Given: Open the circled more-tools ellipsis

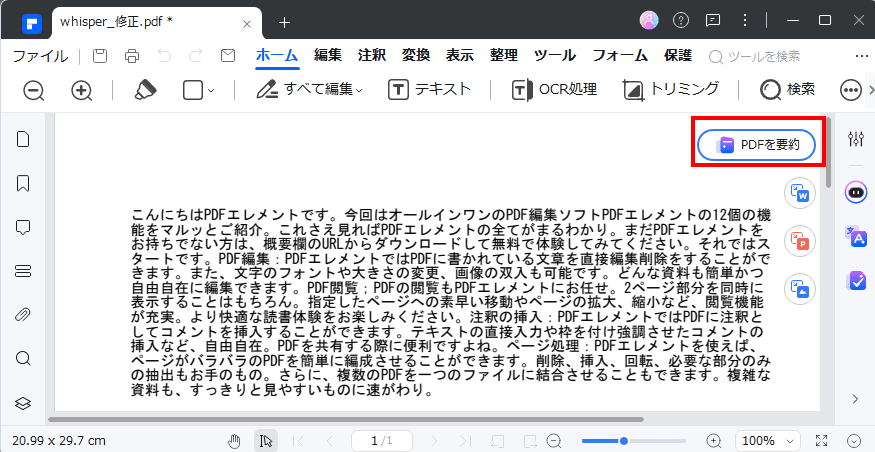Looking at the screenshot, I should click(x=851, y=90).
